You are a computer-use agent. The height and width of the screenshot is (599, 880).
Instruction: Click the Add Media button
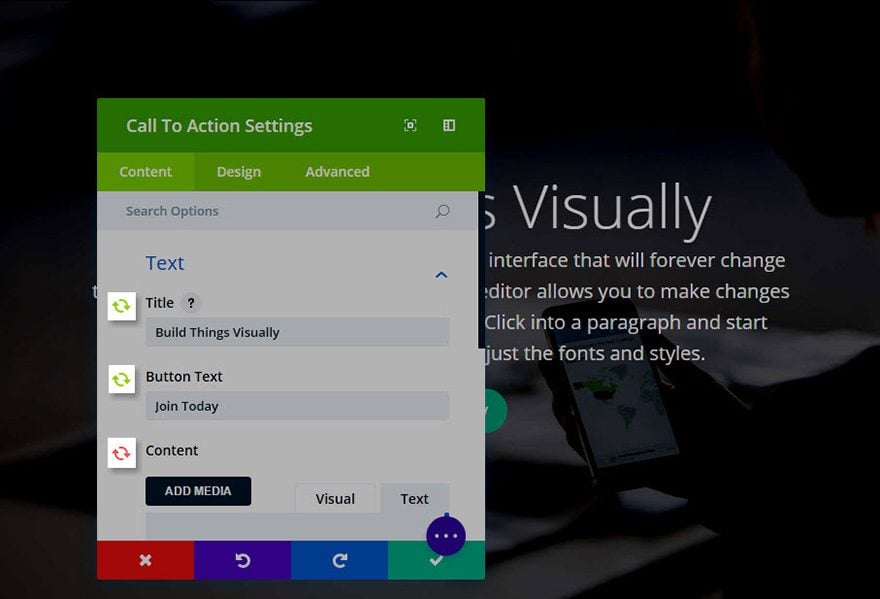coord(198,491)
